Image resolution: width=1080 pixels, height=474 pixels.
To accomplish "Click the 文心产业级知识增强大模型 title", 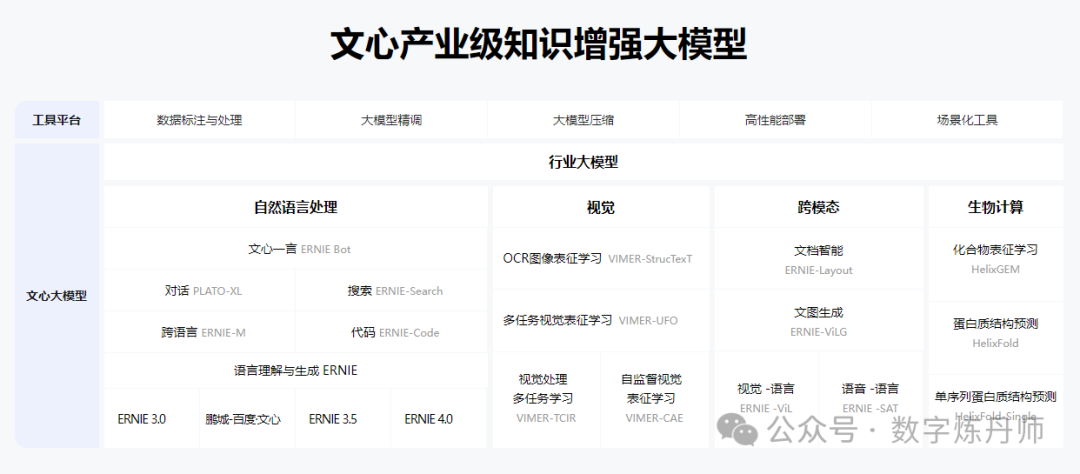I will point(539,45).
